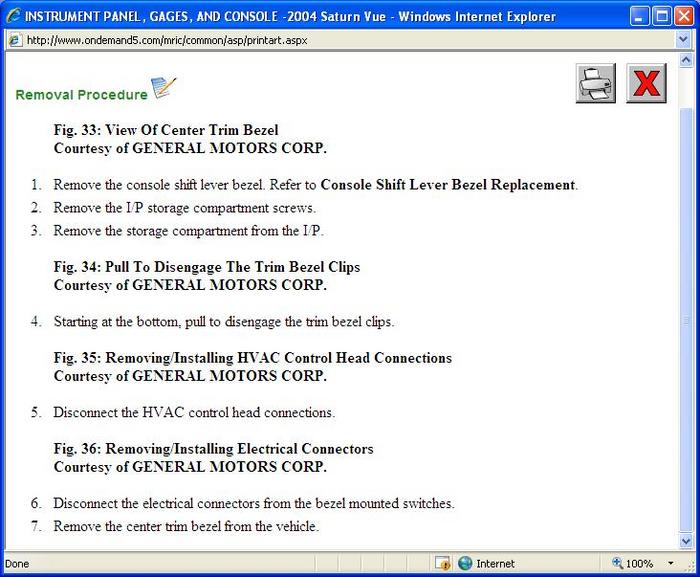The image size is (700, 577).
Task: Click the Internet zone label in status bar
Action: pyautogui.click(x=495, y=564)
